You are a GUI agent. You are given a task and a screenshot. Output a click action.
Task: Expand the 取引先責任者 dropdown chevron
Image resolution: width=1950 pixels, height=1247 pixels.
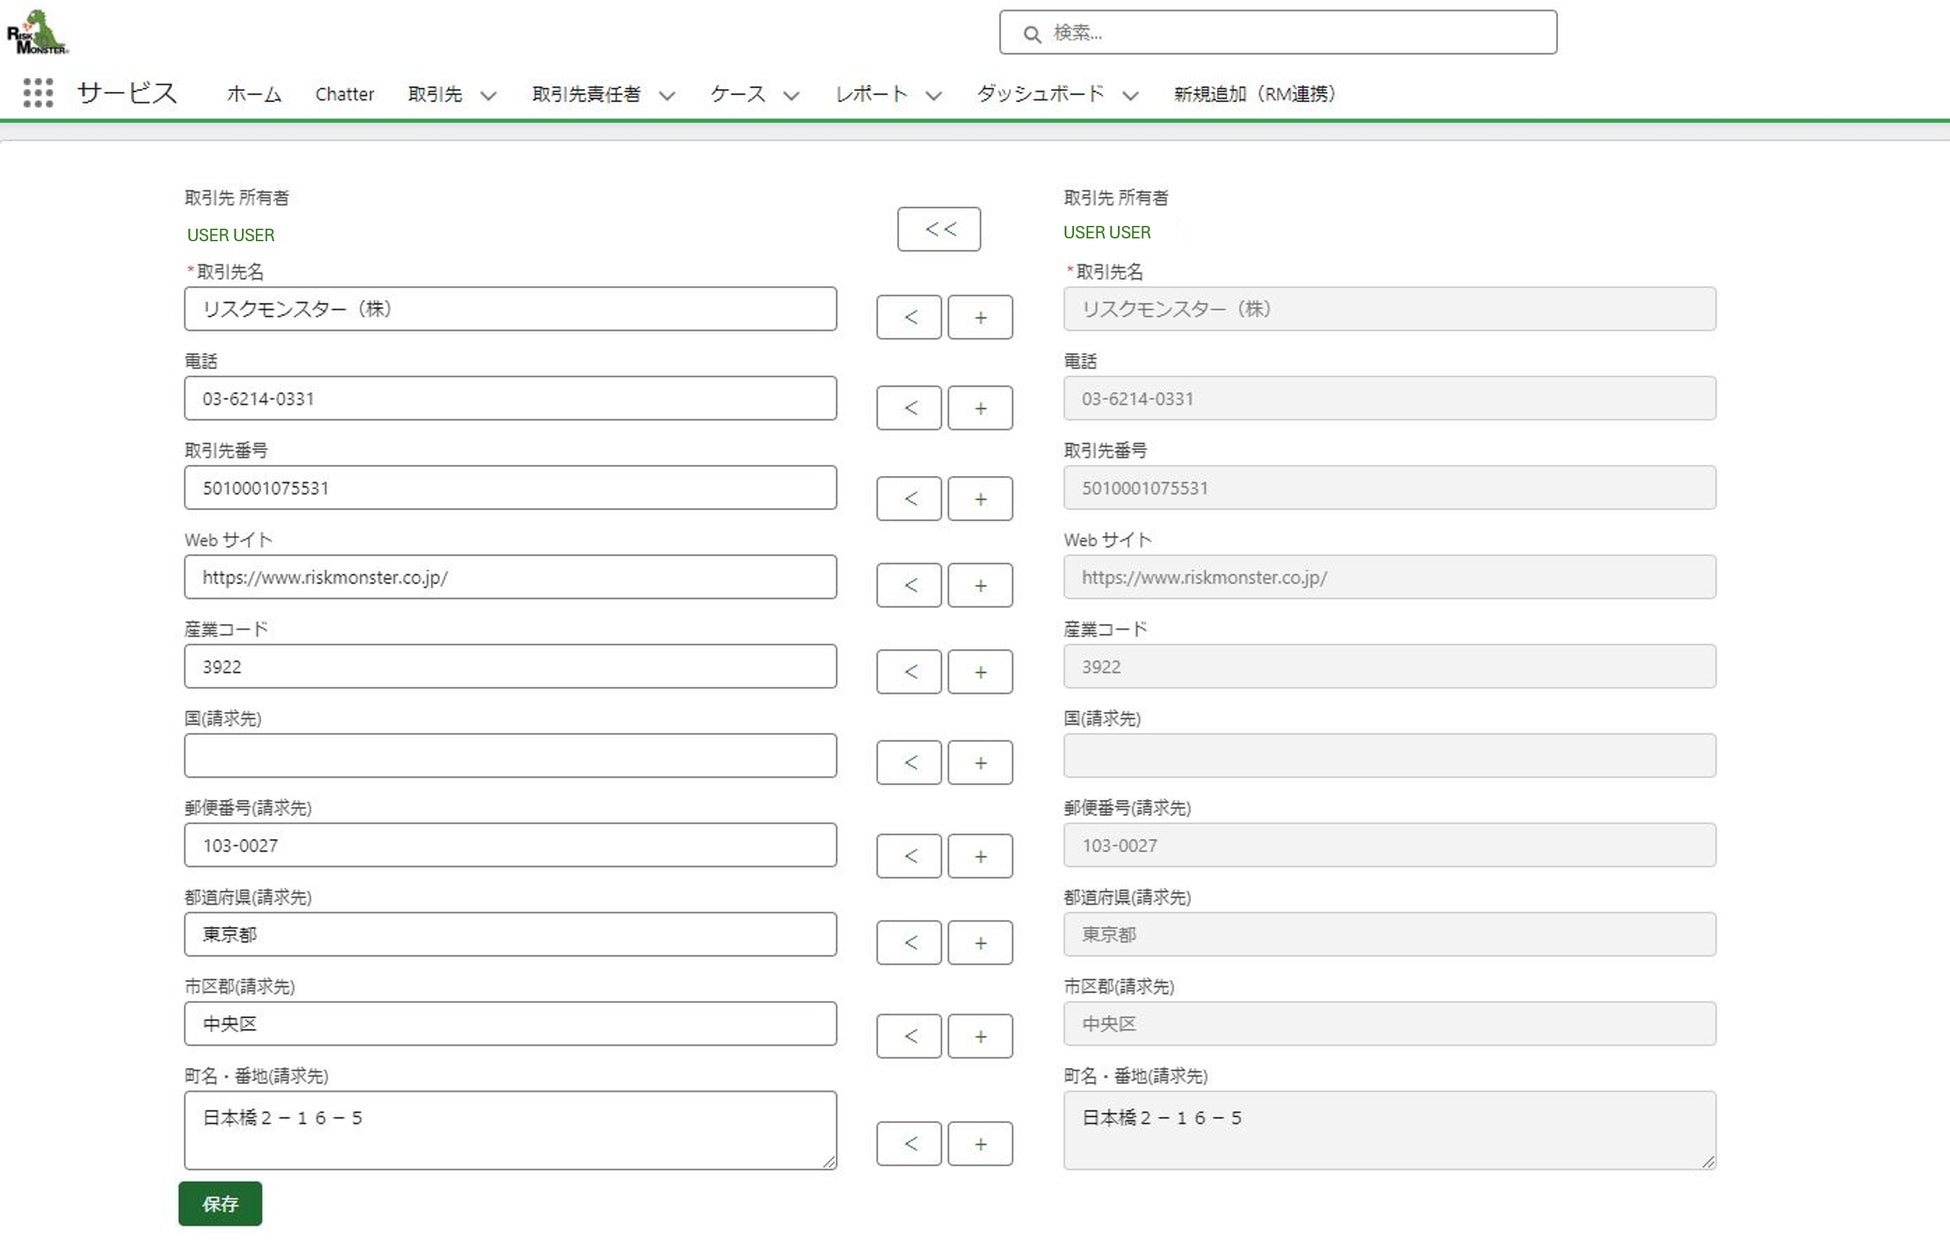point(667,95)
